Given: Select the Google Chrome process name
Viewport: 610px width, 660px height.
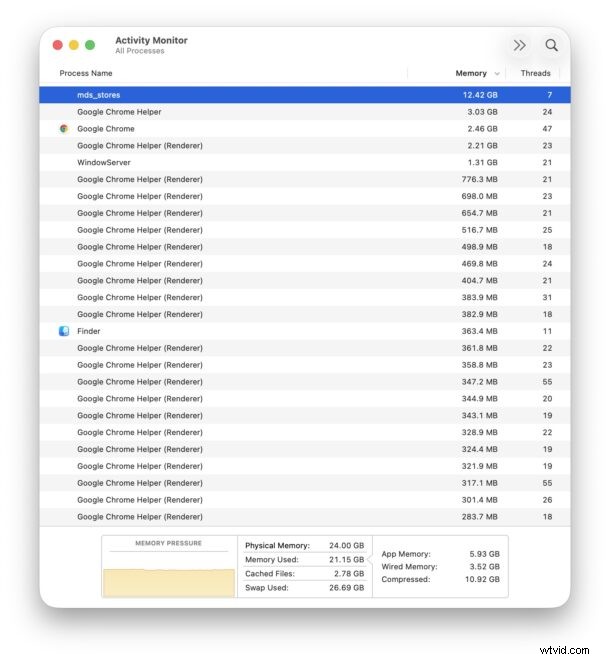Looking at the screenshot, I should click(x=106, y=129).
